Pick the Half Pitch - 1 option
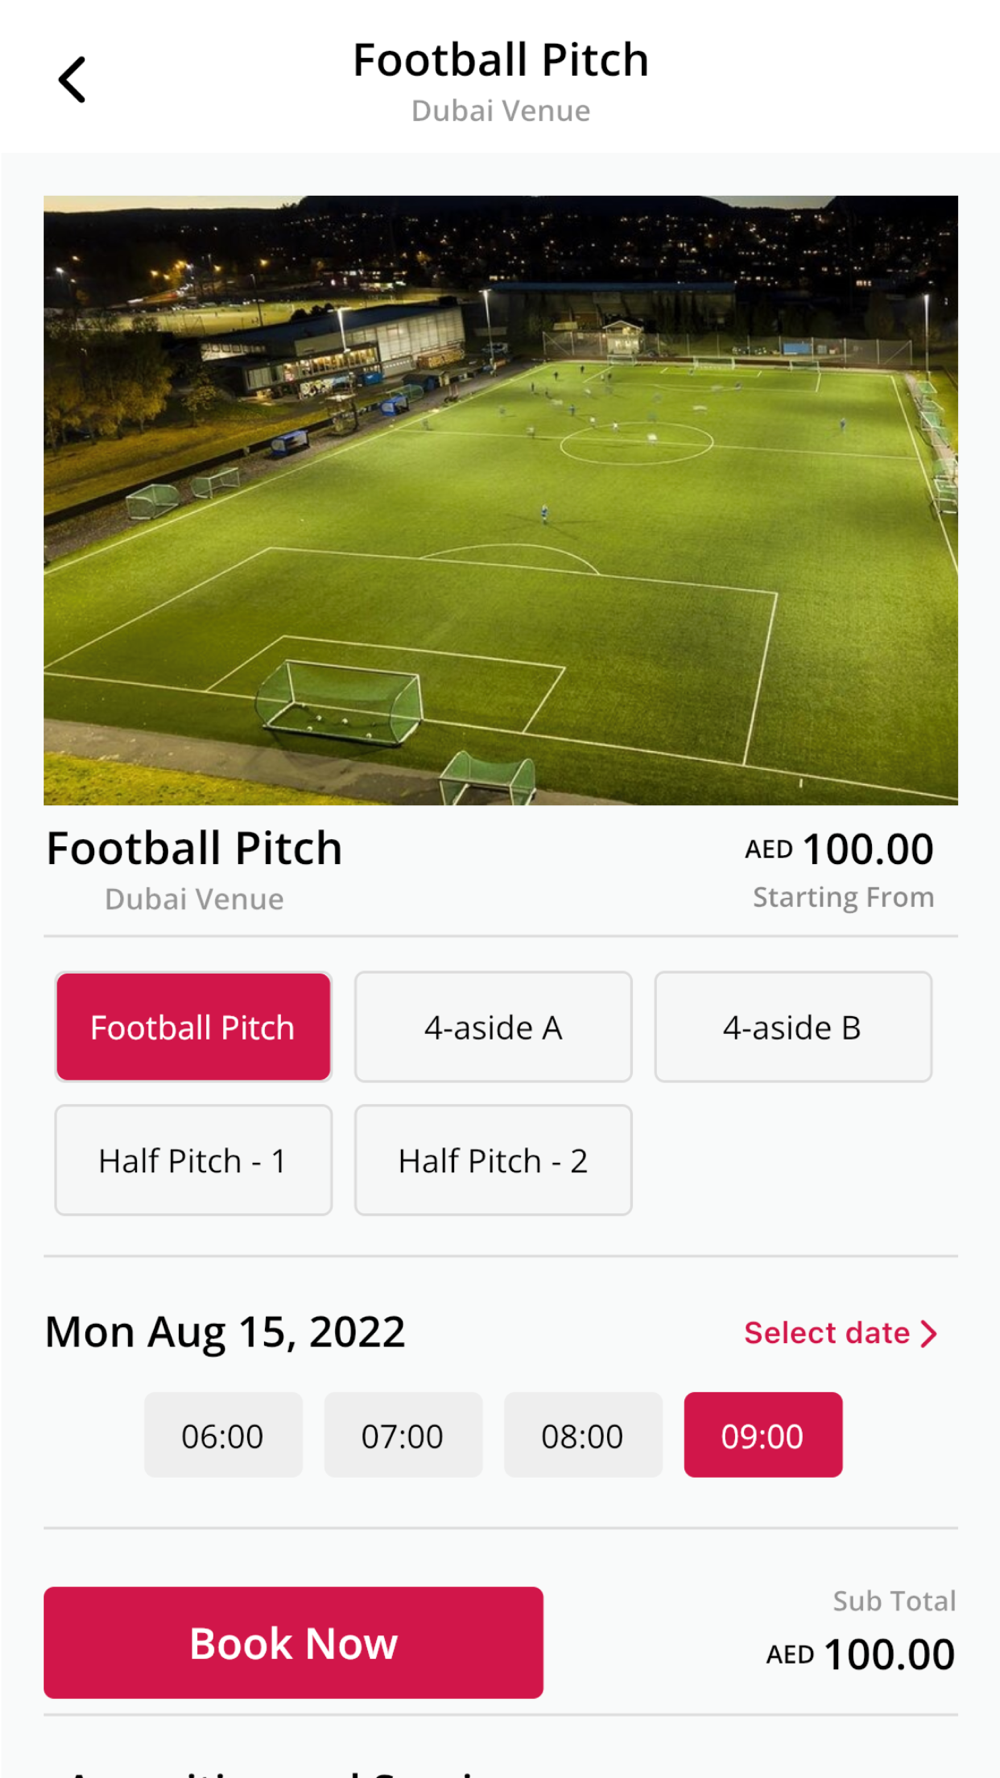1000x1778 pixels. (x=193, y=1160)
